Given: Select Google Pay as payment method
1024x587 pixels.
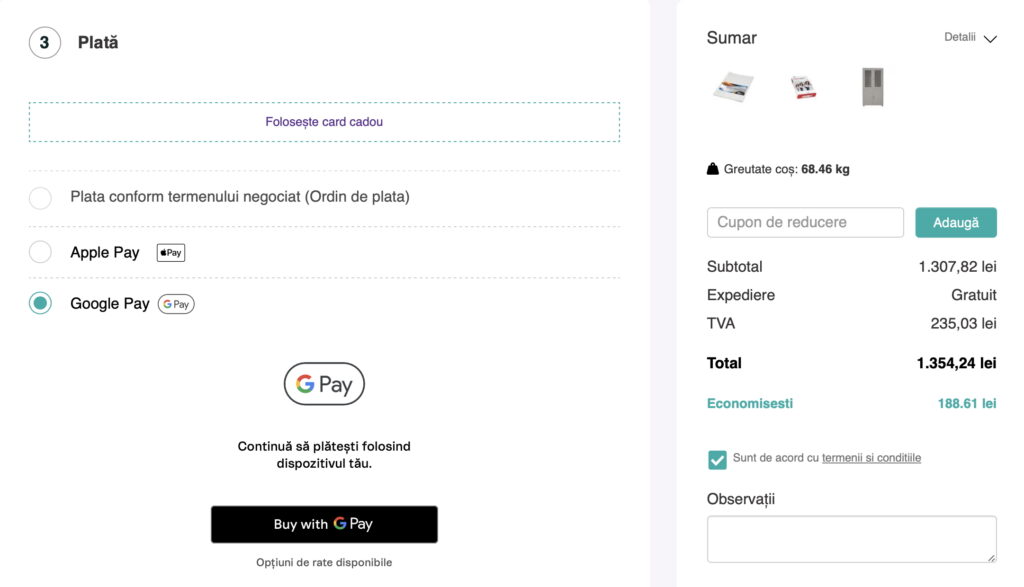Looking at the screenshot, I should tap(40, 302).
